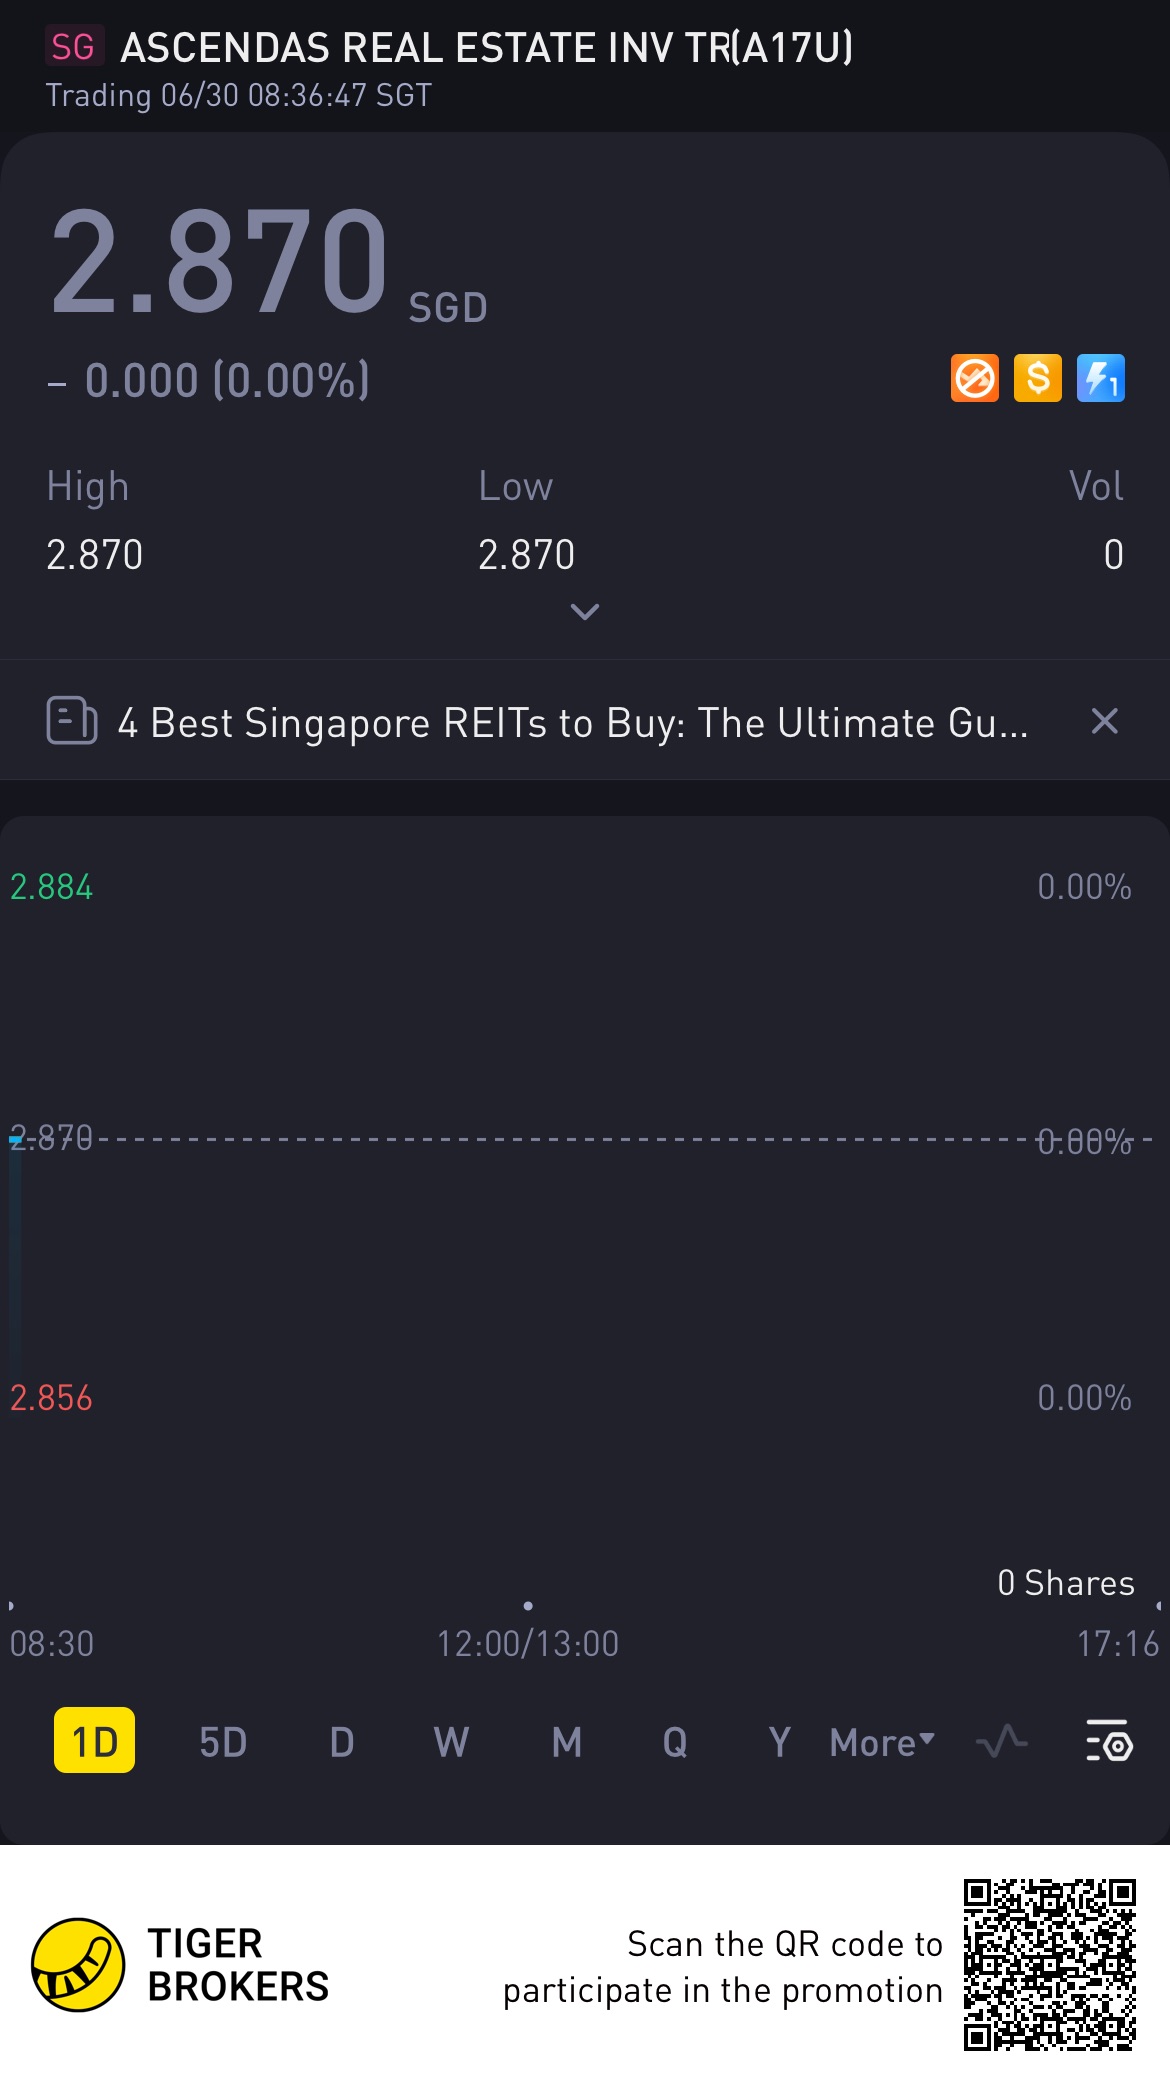The image size is (1170, 2085).
Task: Switch to monthly M chart period
Action: click(567, 1742)
